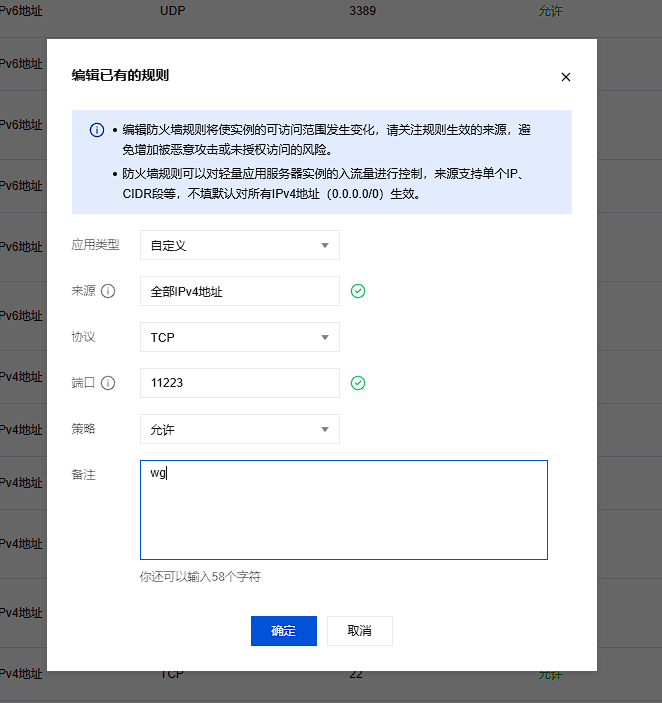Click the 编辑已有的规则 dialog title
Image resolution: width=662 pixels, height=703 pixels.
(120, 75)
